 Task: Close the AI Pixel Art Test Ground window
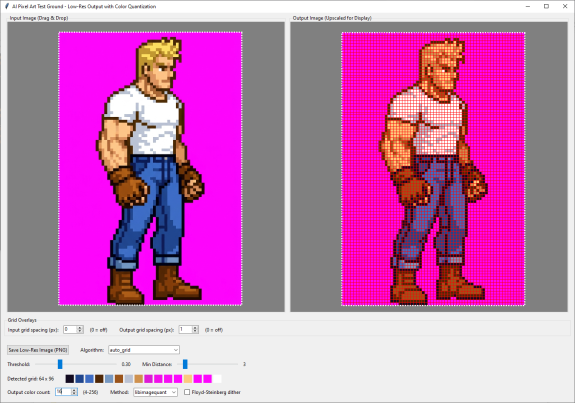pyautogui.click(x=565, y=6)
